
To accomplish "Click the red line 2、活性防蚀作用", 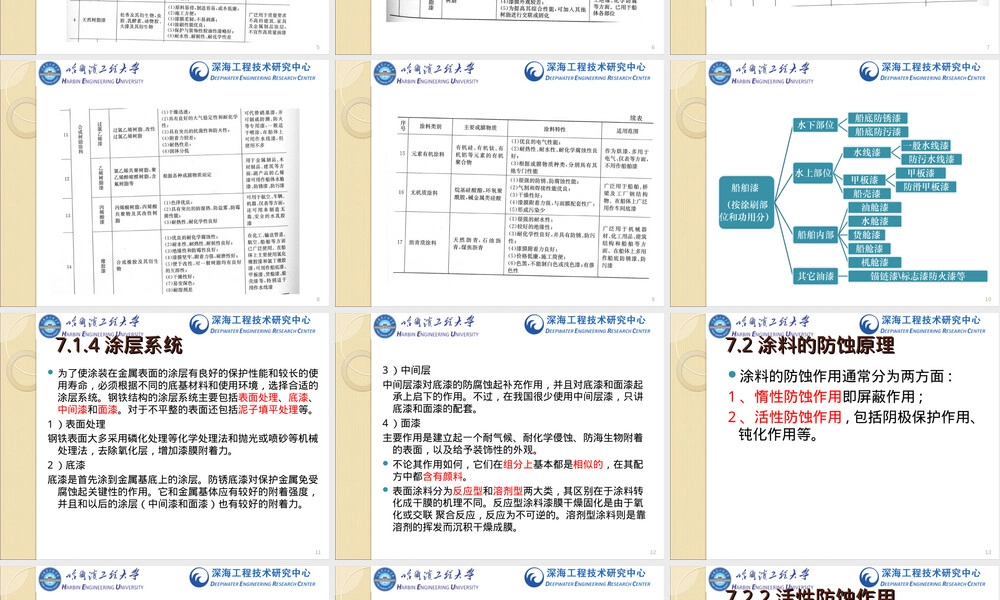I will click(784, 417).
